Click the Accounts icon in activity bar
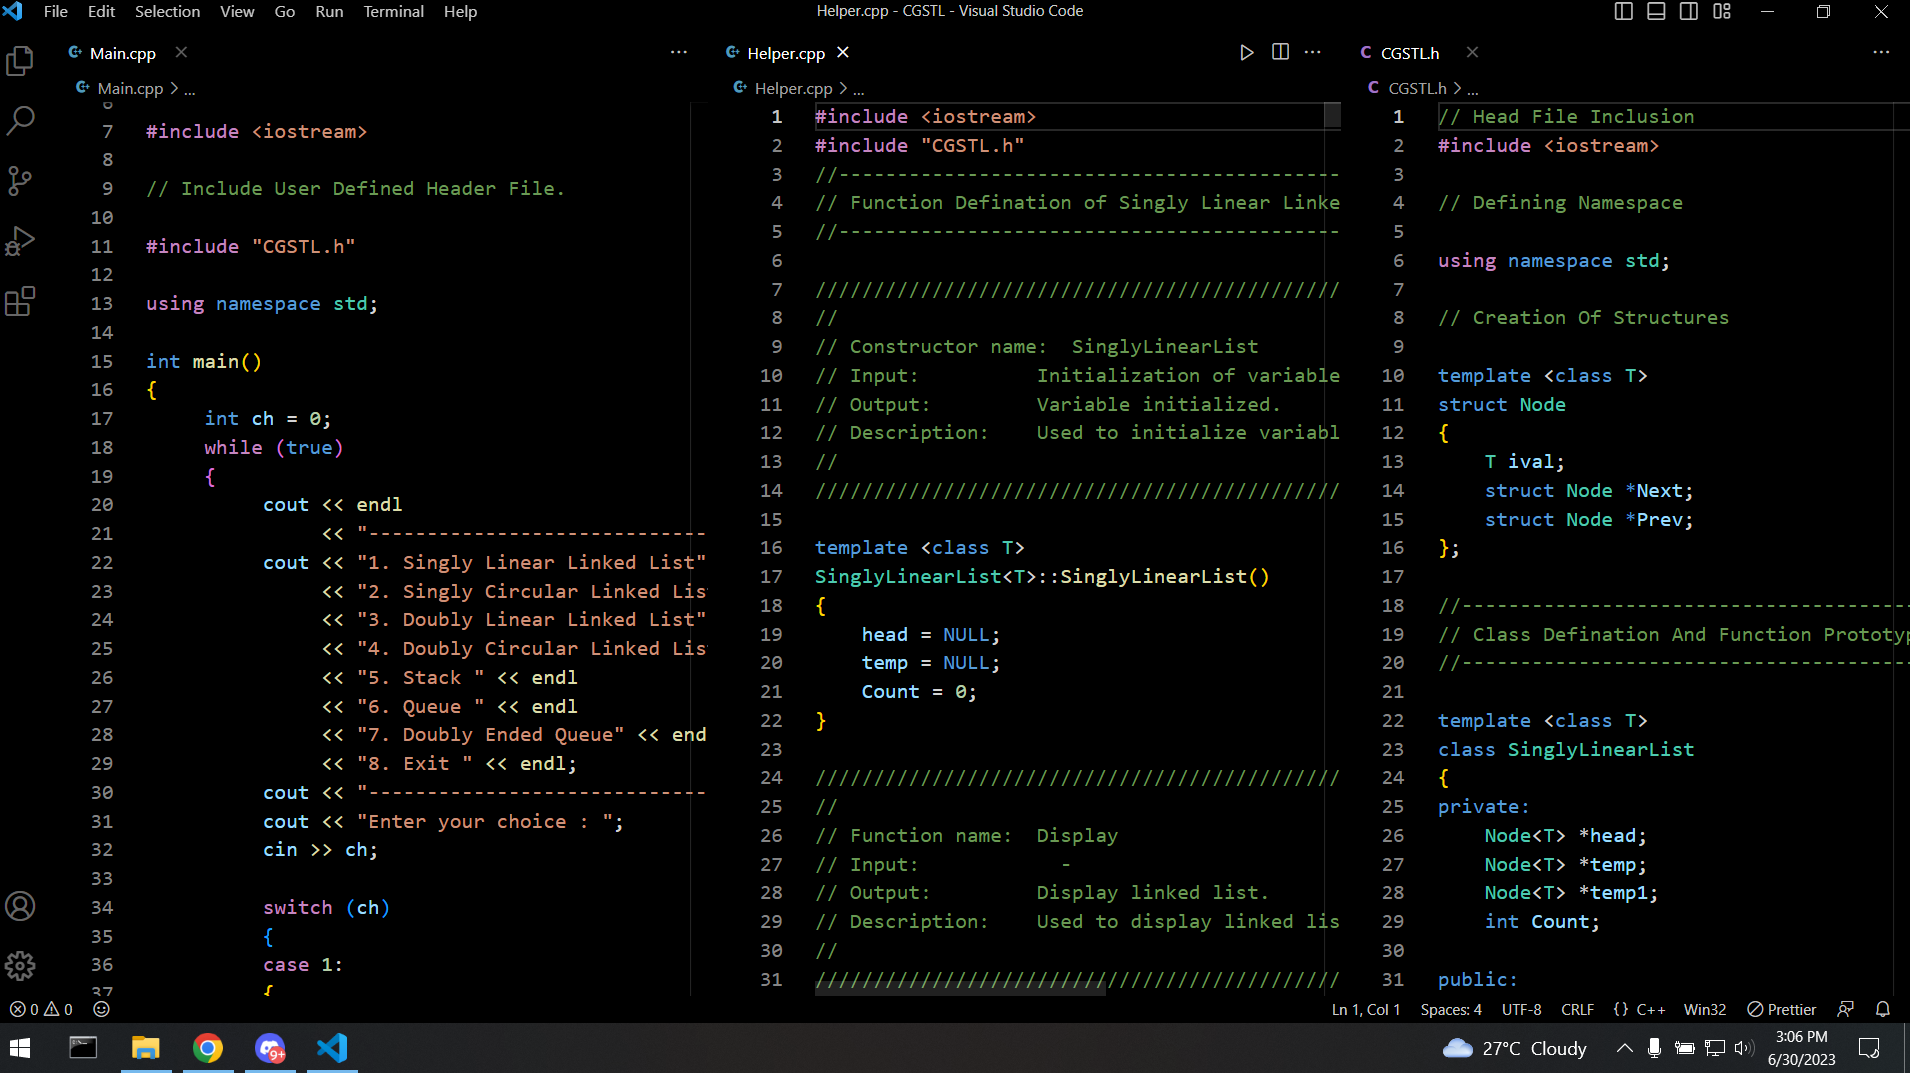1910x1073 pixels. pyautogui.click(x=20, y=906)
